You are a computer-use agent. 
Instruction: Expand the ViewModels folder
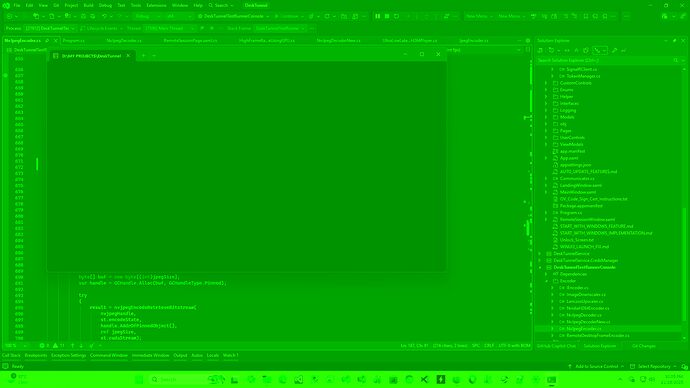click(546, 144)
